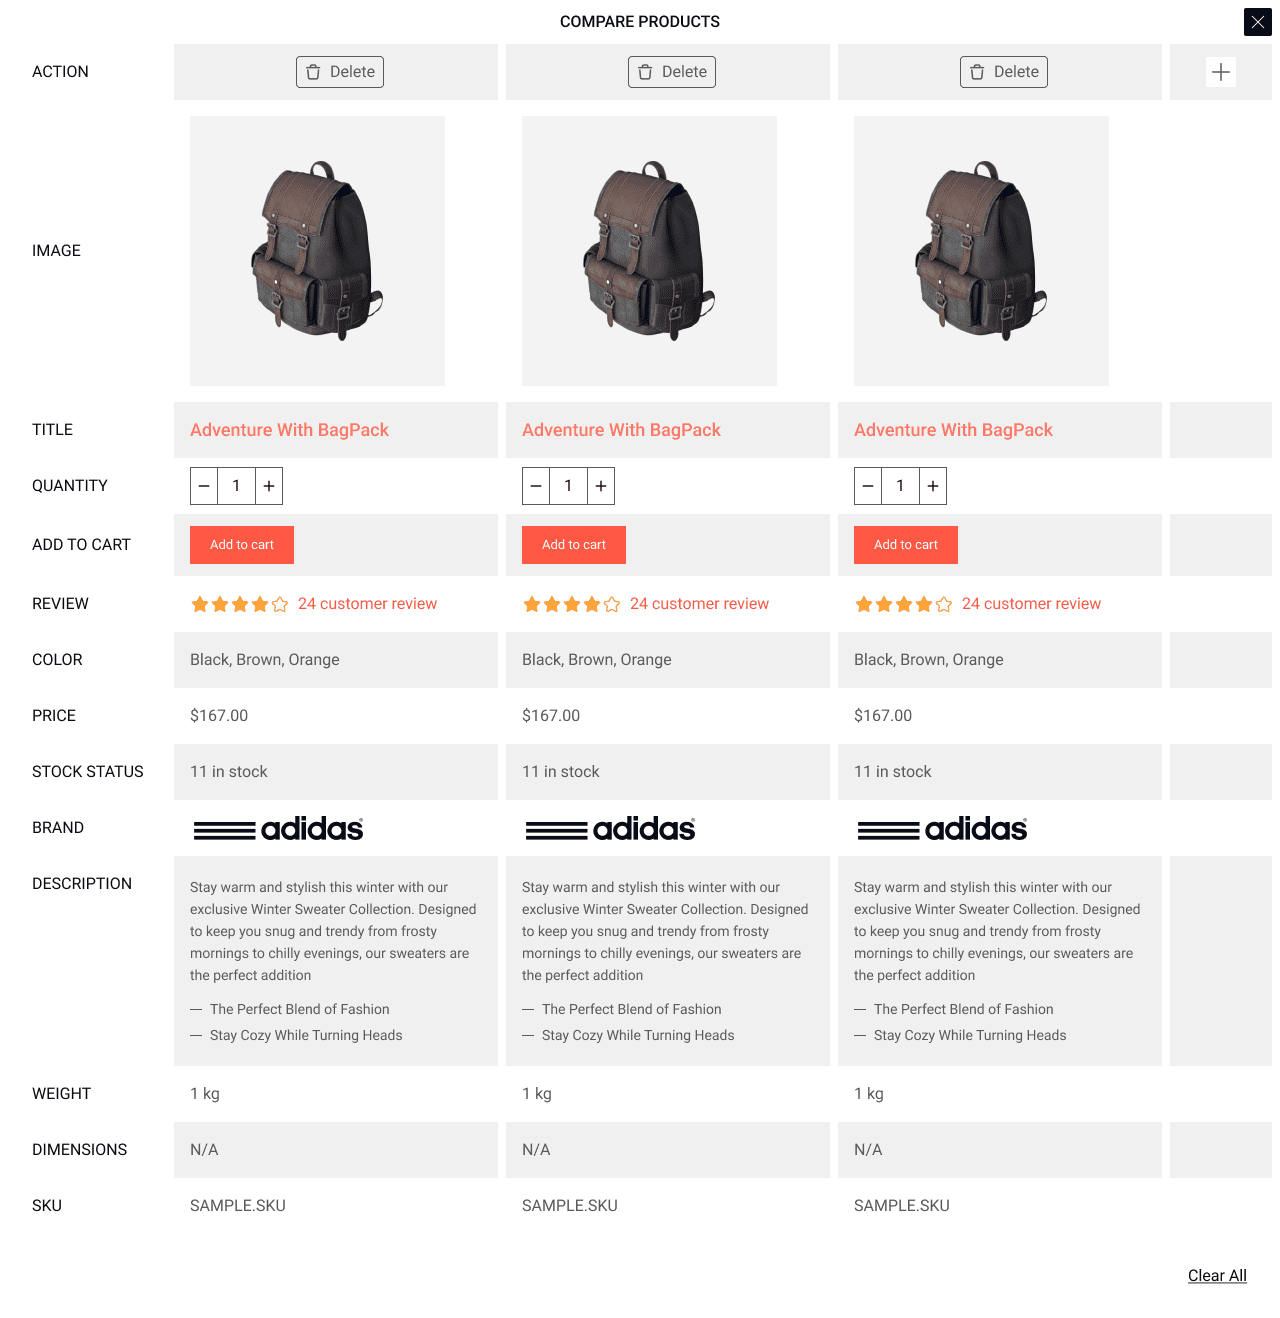Click the first backpack product image

317,251
